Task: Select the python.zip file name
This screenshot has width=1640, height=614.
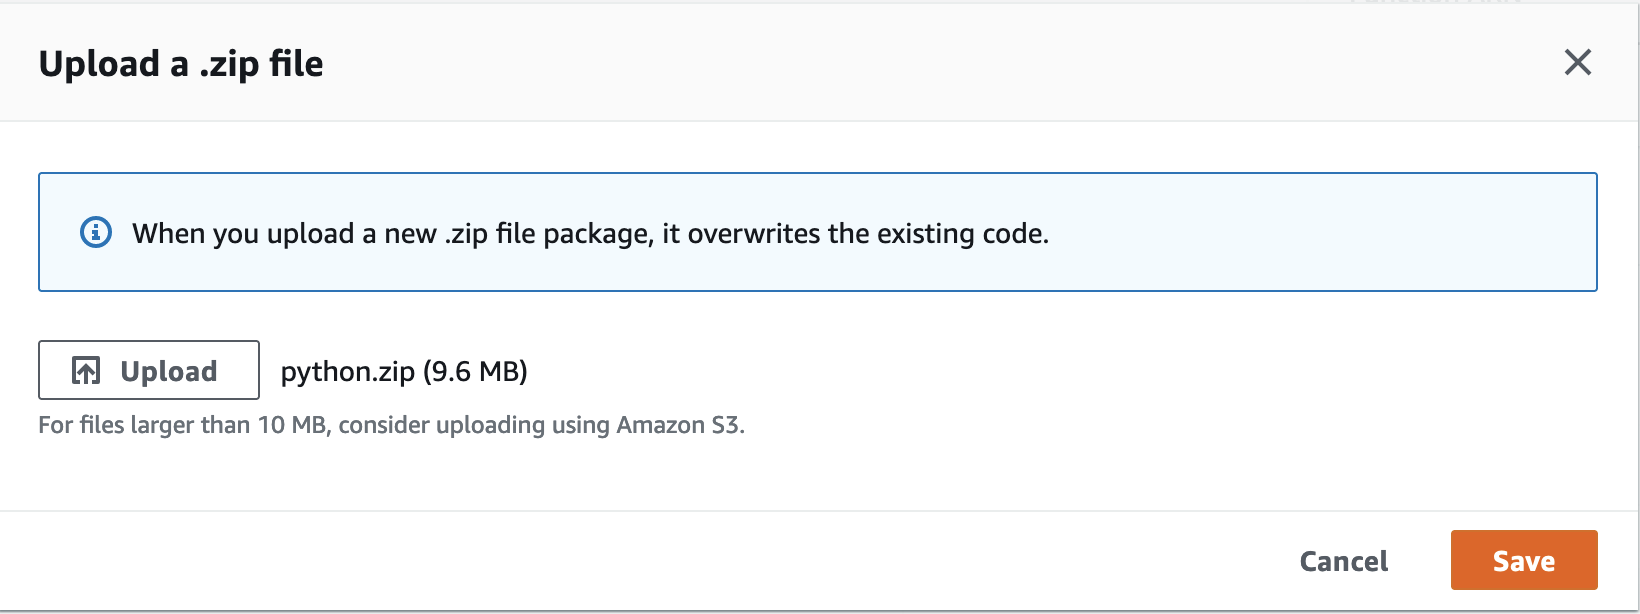Action: (347, 372)
